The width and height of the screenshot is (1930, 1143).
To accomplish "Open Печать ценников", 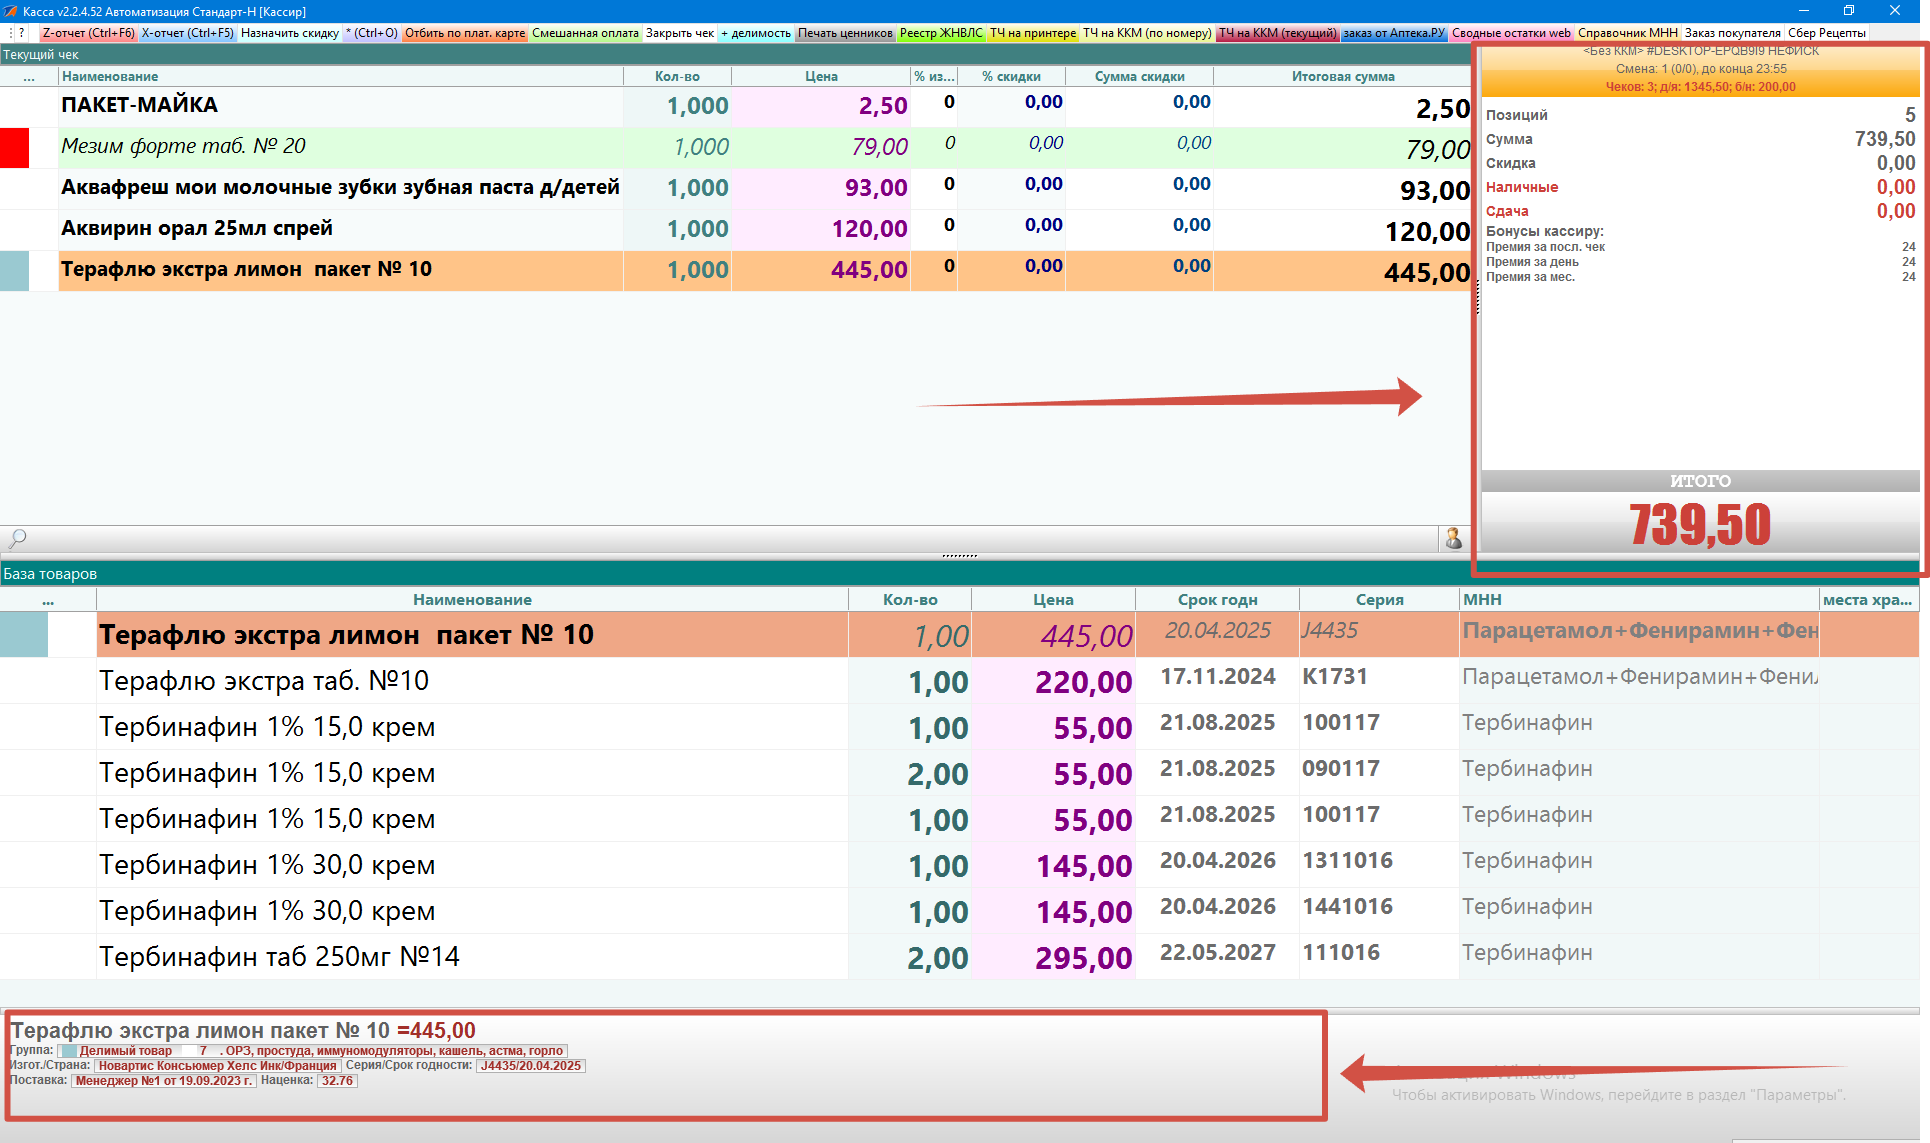I will click(x=845, y=33).
